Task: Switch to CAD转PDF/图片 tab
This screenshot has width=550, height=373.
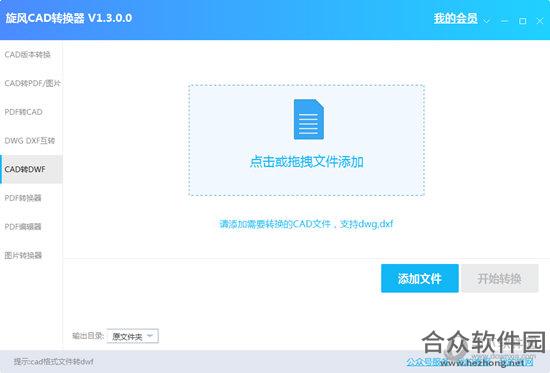Action: coord(32,84)
